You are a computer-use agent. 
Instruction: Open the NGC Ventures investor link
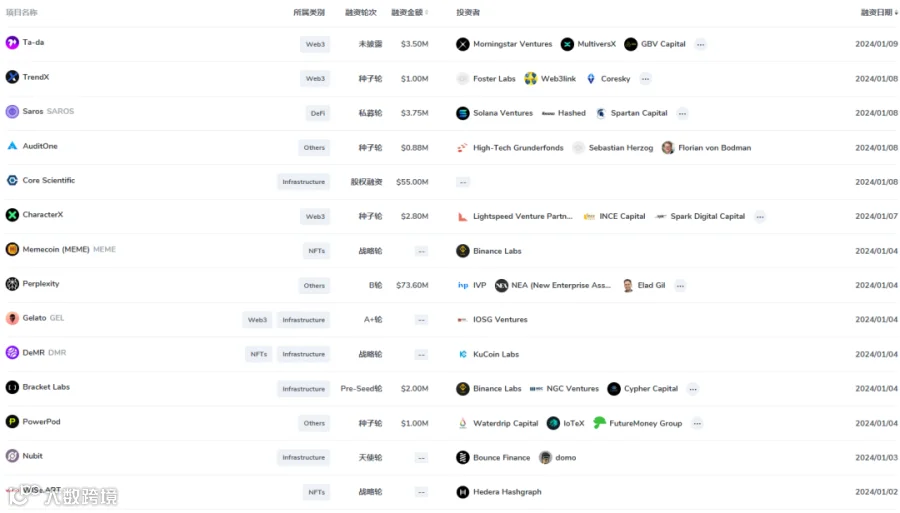point(572,389)
